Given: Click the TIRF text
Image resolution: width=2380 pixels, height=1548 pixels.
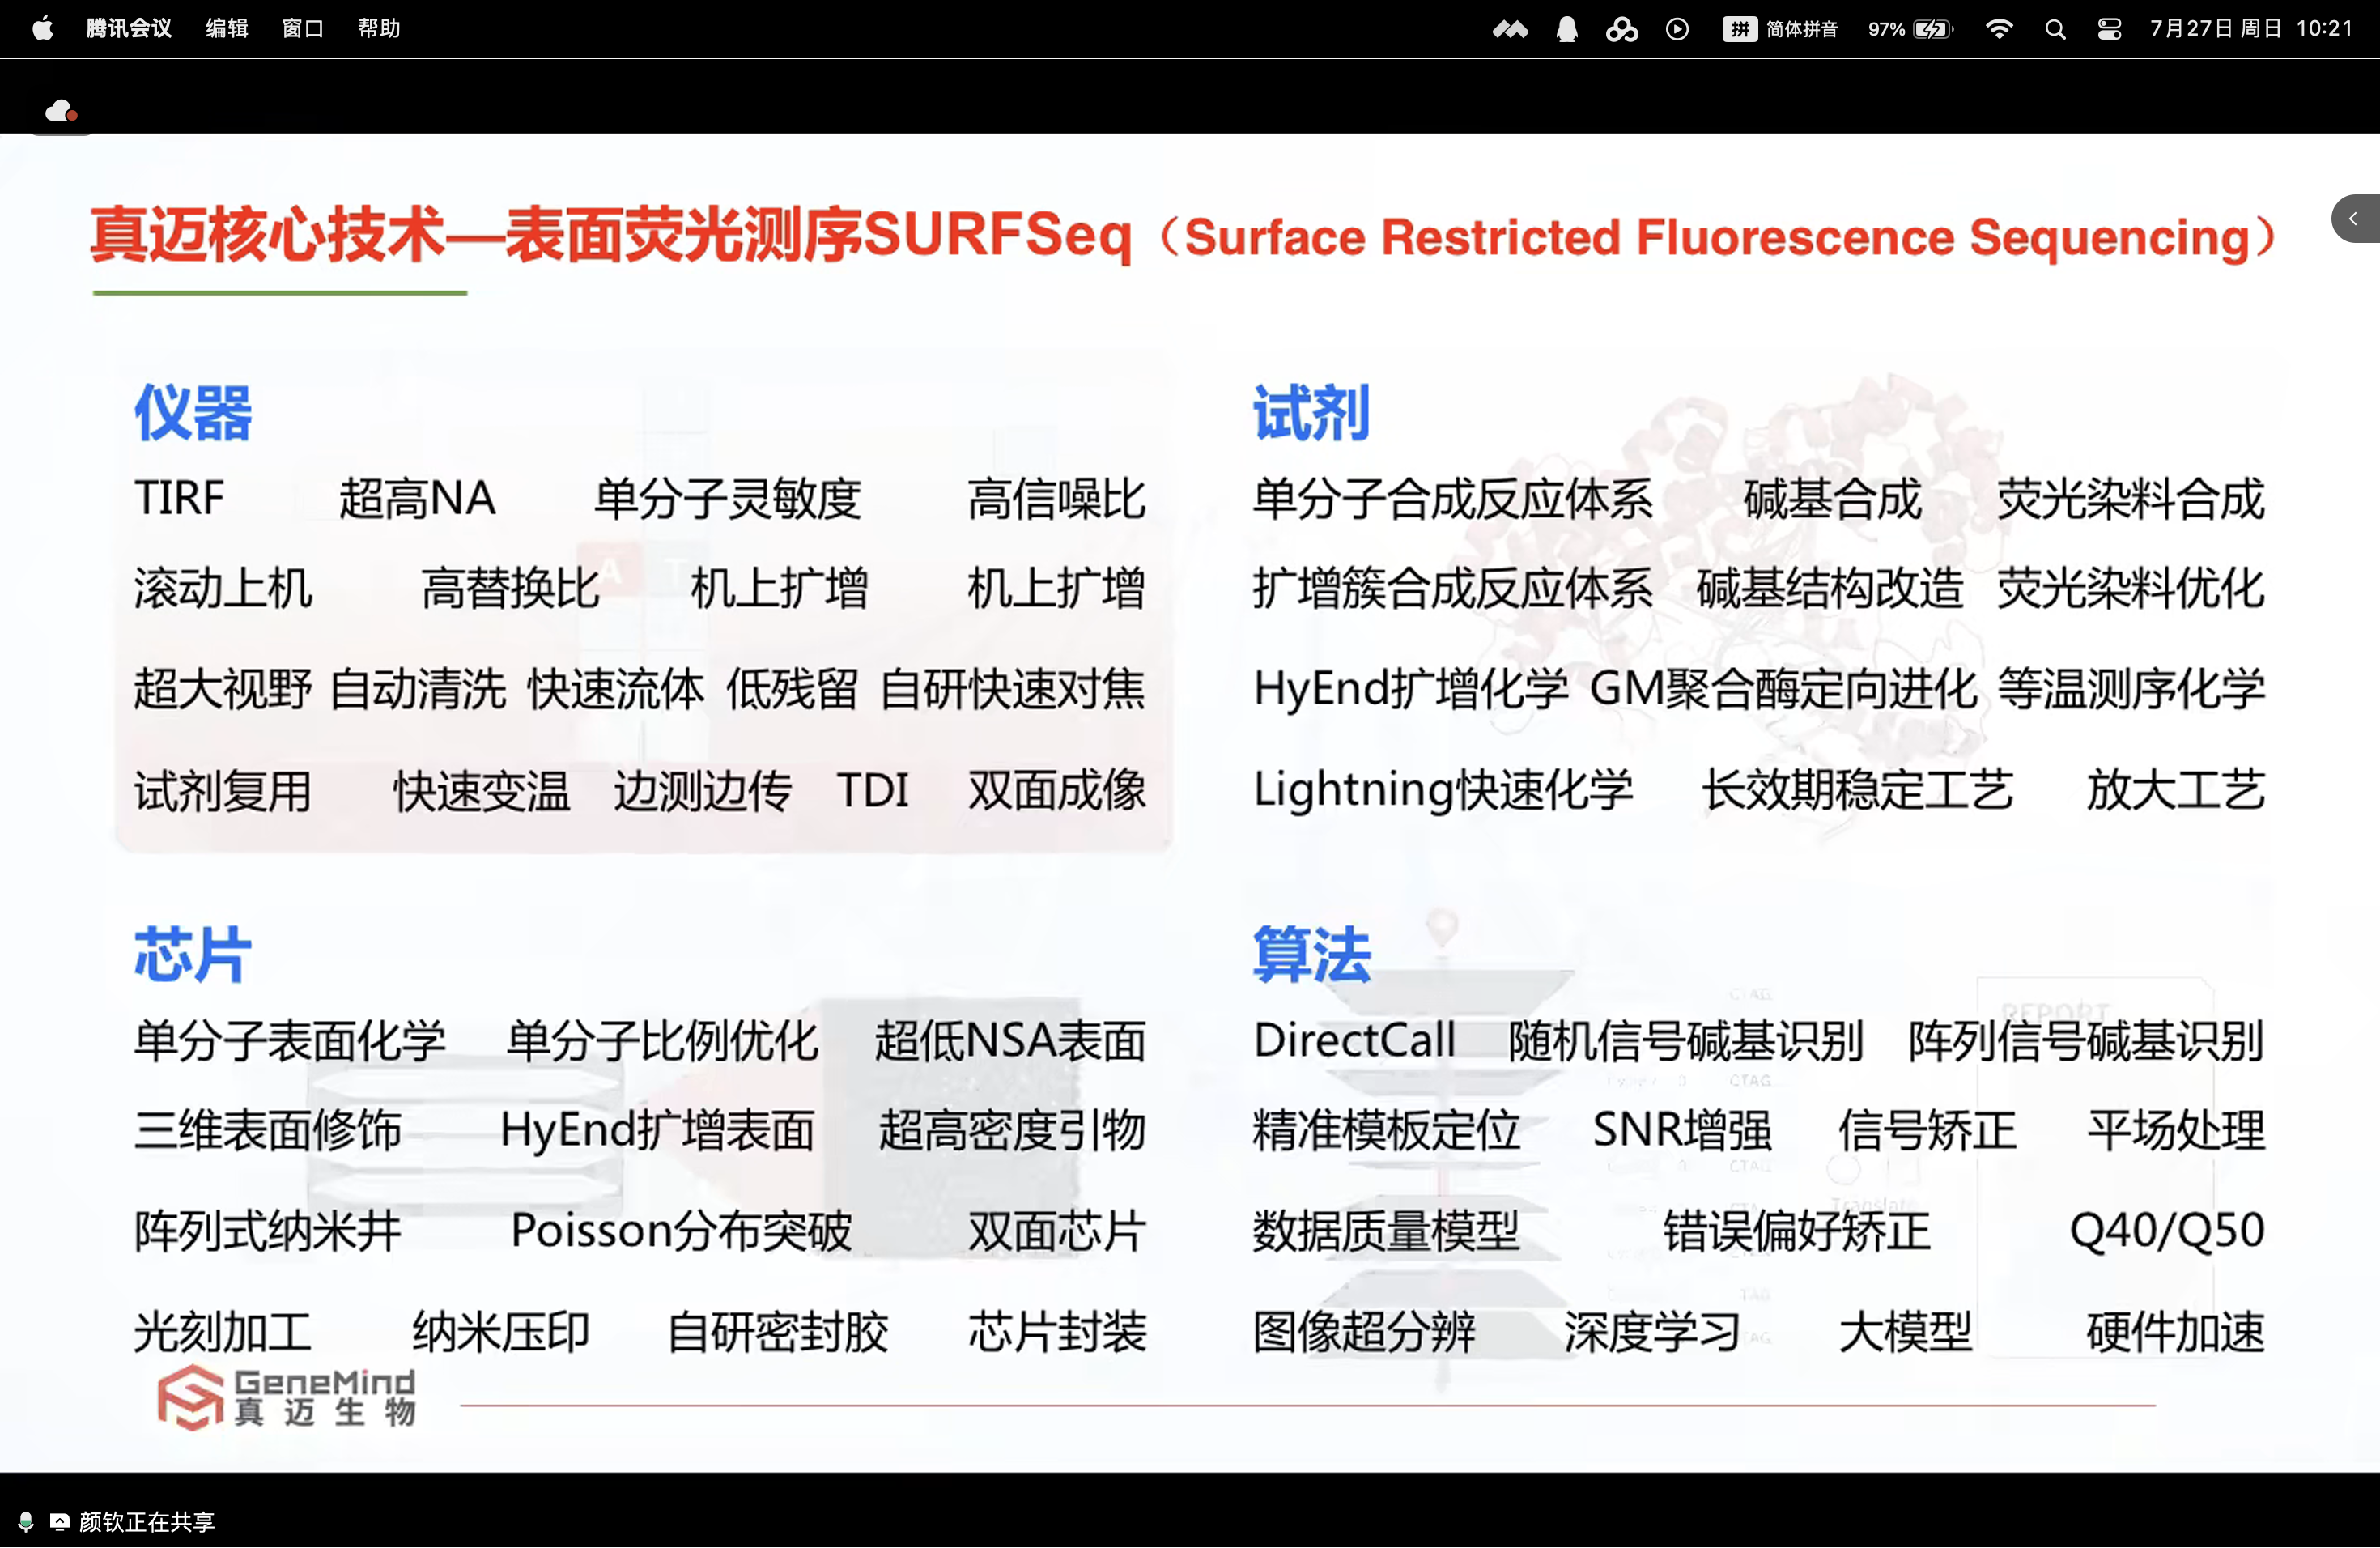Looking at the screenshot, I should click(x=180, y=498).
